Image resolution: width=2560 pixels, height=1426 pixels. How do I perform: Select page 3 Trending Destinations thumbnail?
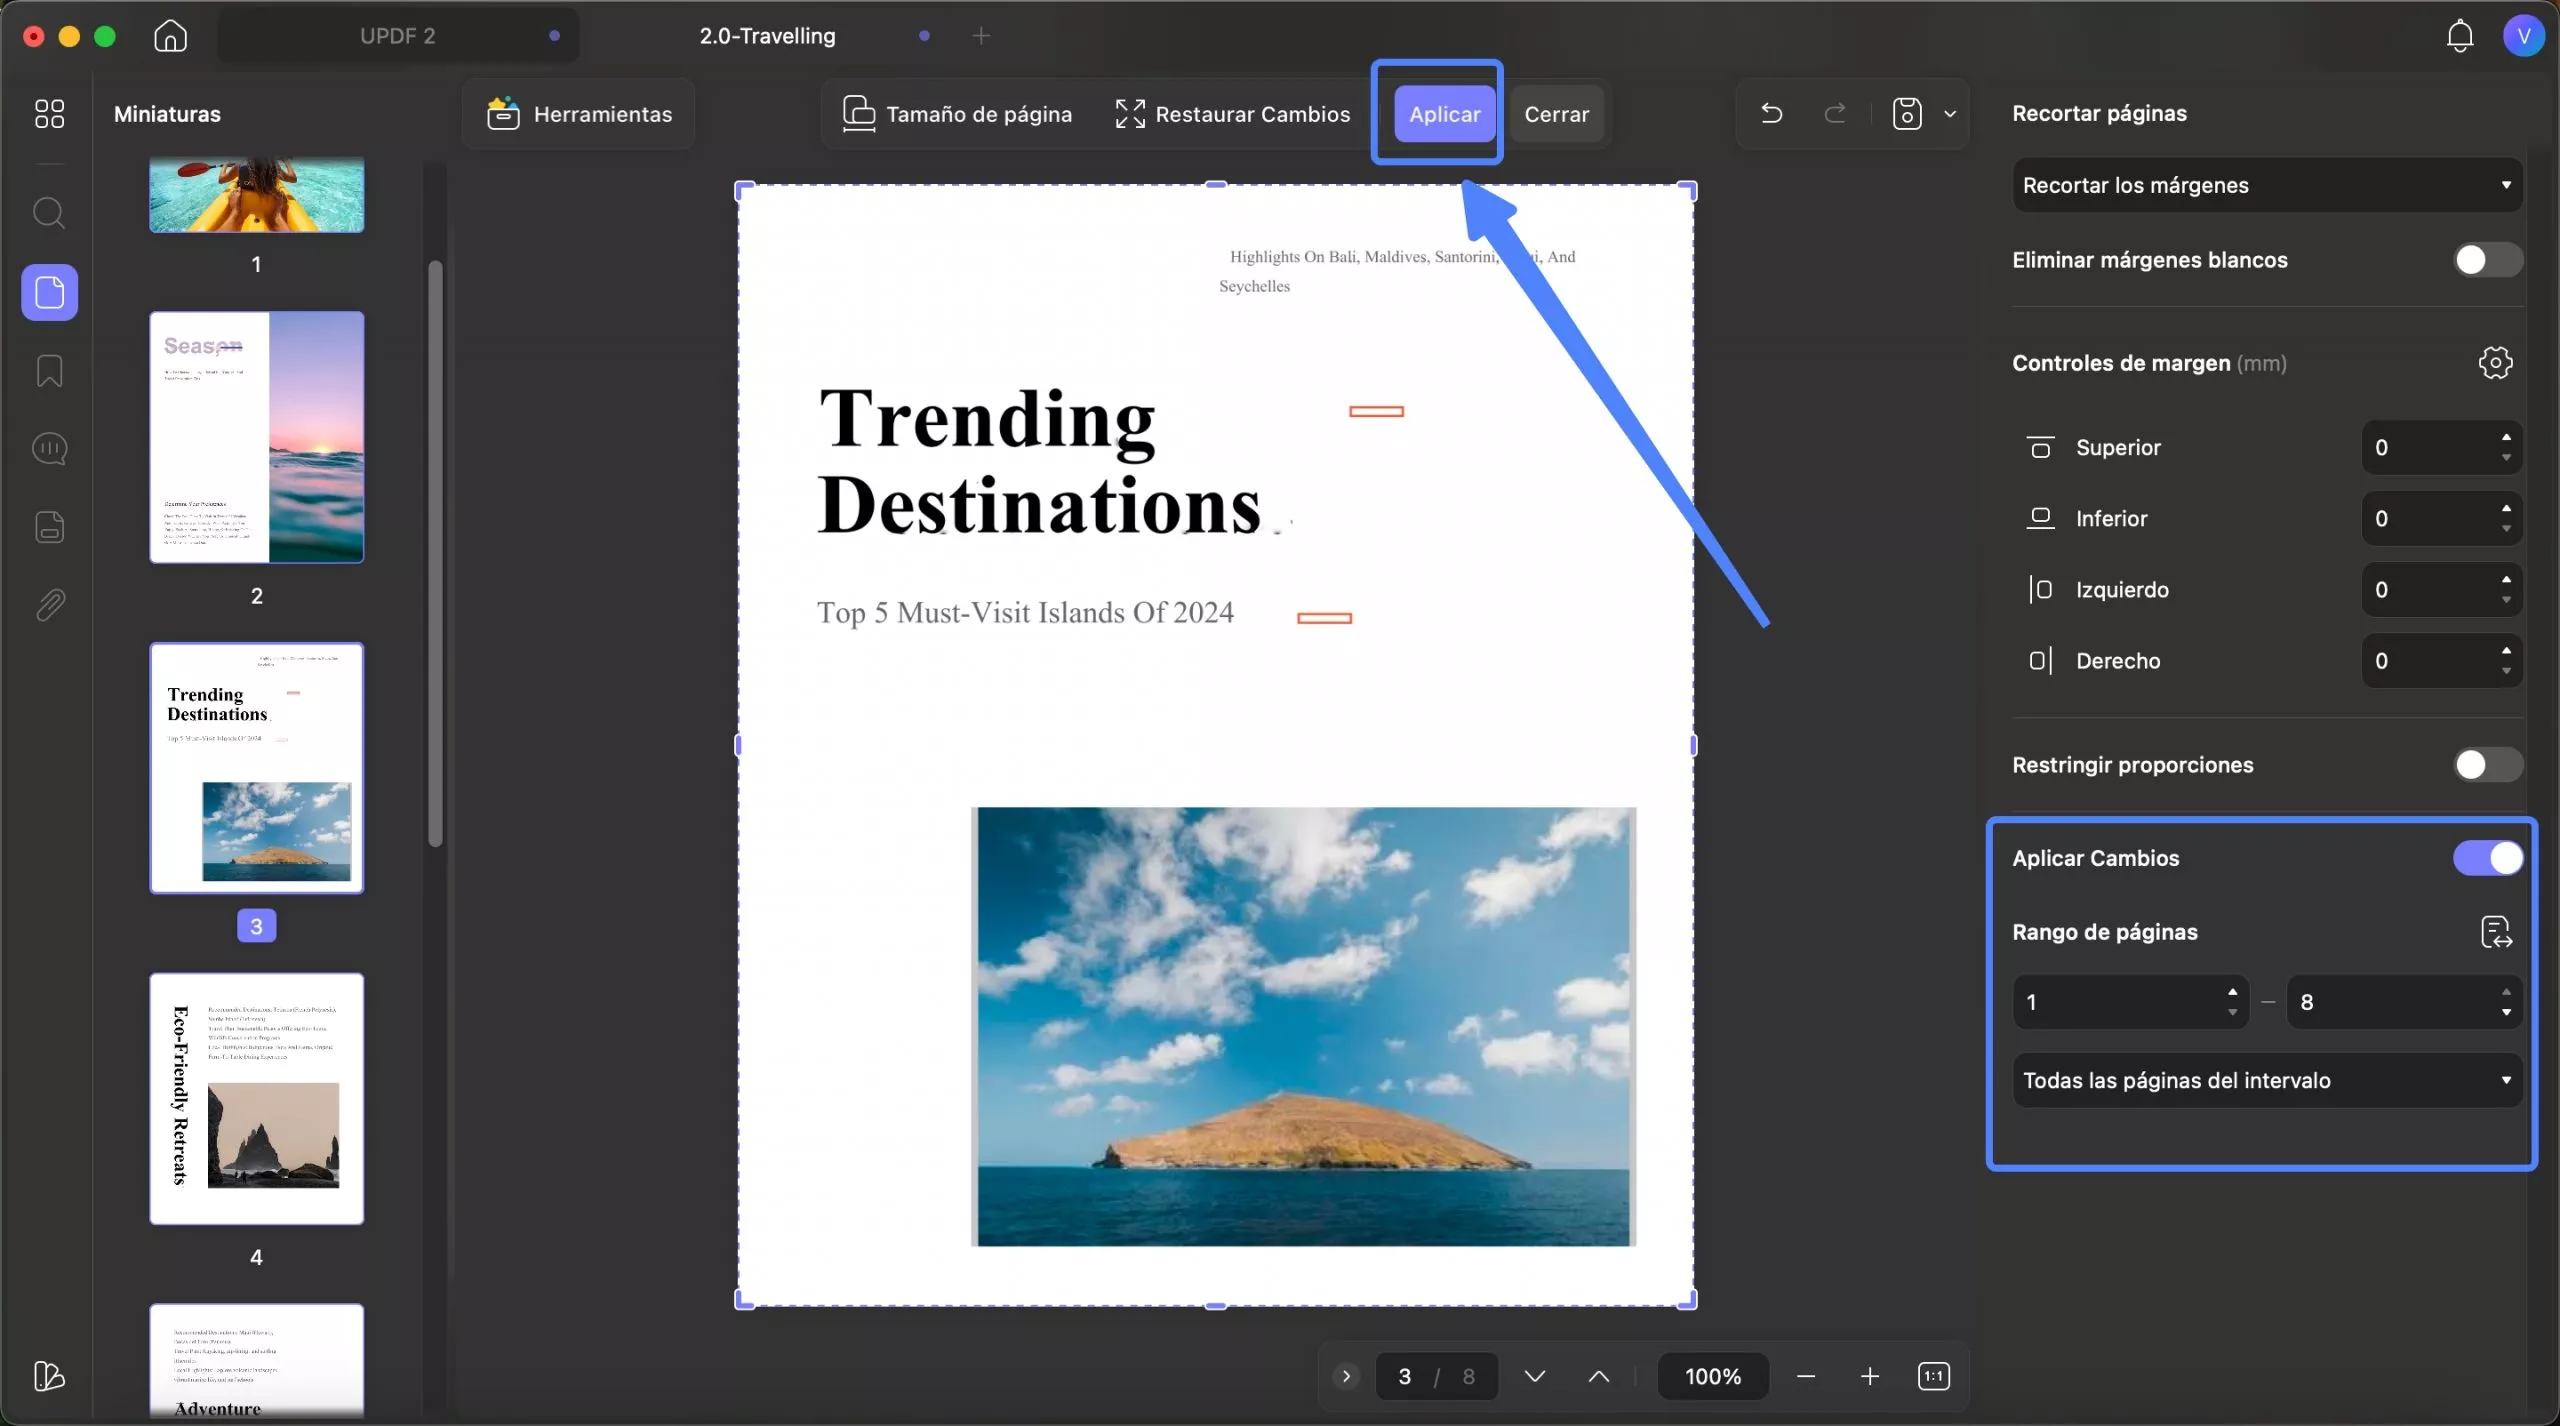(x=256, y=768)
